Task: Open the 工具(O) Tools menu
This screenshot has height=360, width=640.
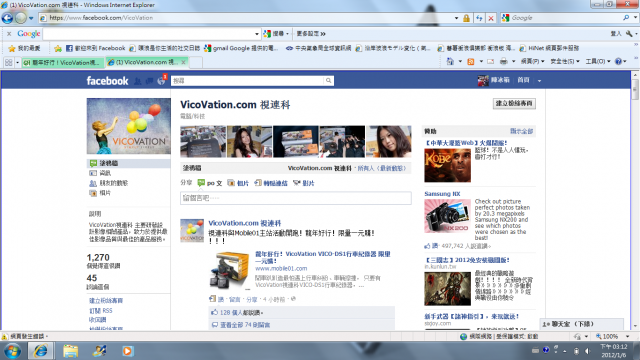Action: [598, 61]
